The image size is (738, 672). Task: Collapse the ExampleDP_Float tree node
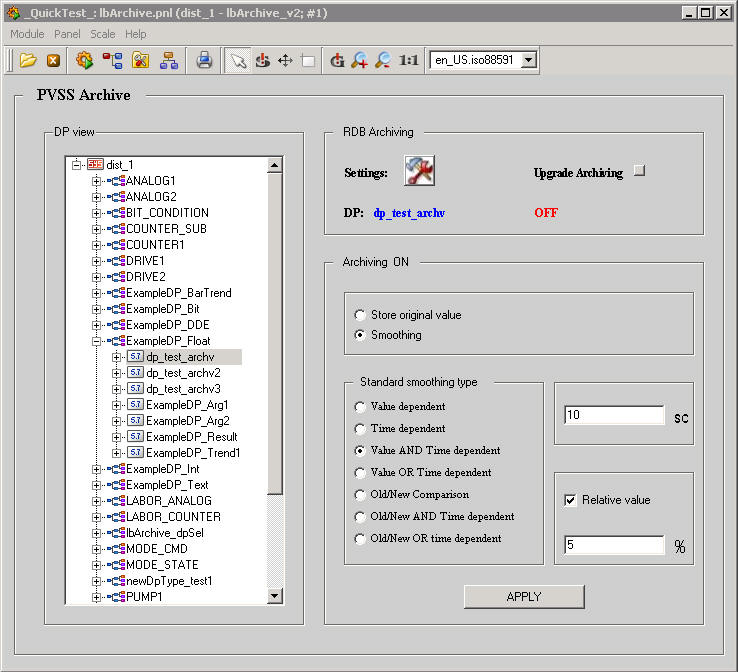tap(97, 341)
